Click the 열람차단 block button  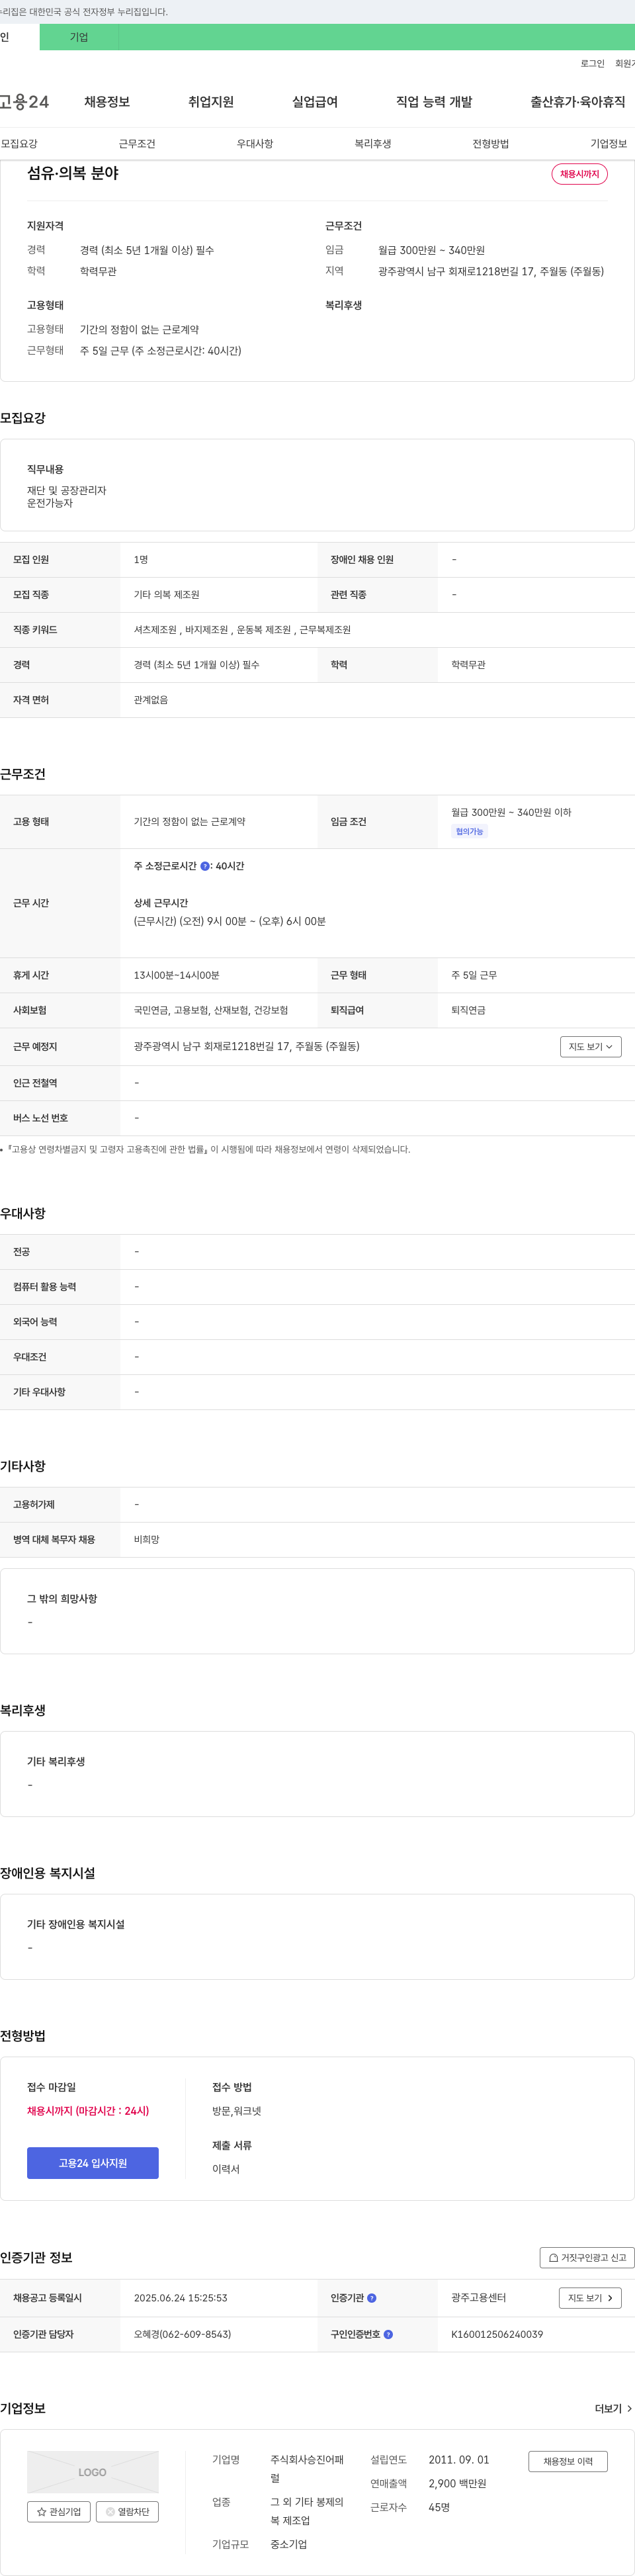(127, 2511)
